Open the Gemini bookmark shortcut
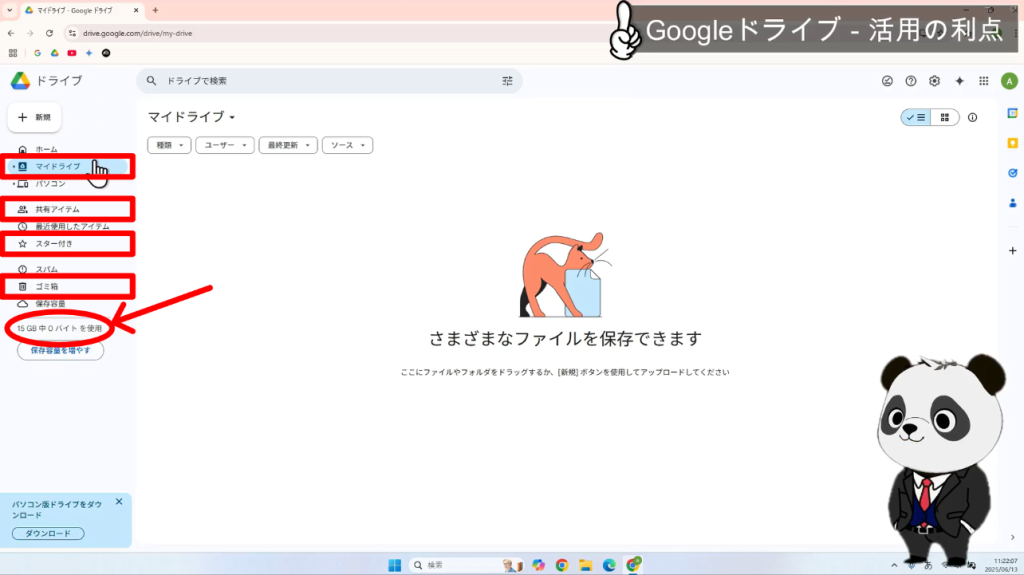1024x575 pixels. [89, 53]
